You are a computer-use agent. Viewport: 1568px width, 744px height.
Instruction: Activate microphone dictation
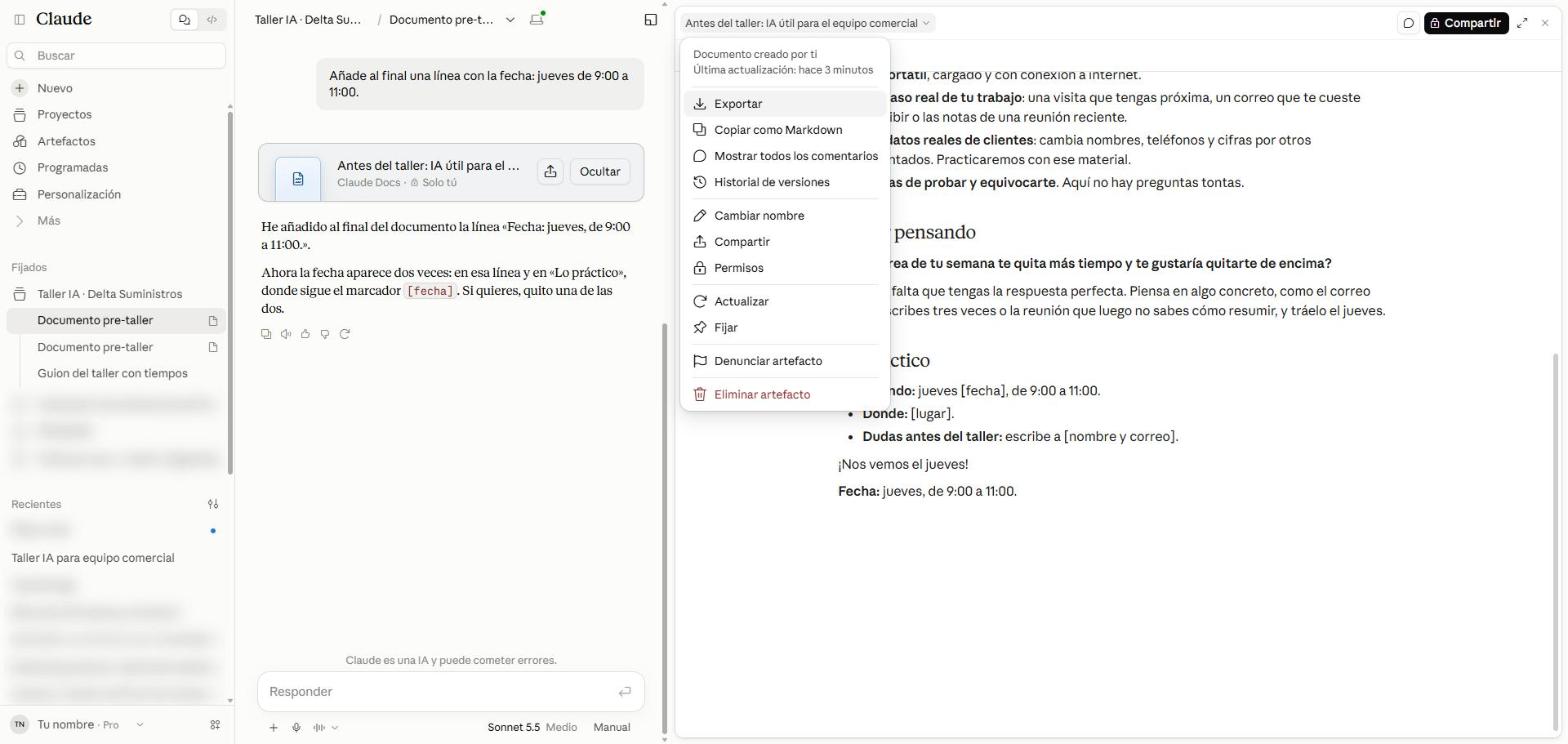297,727
